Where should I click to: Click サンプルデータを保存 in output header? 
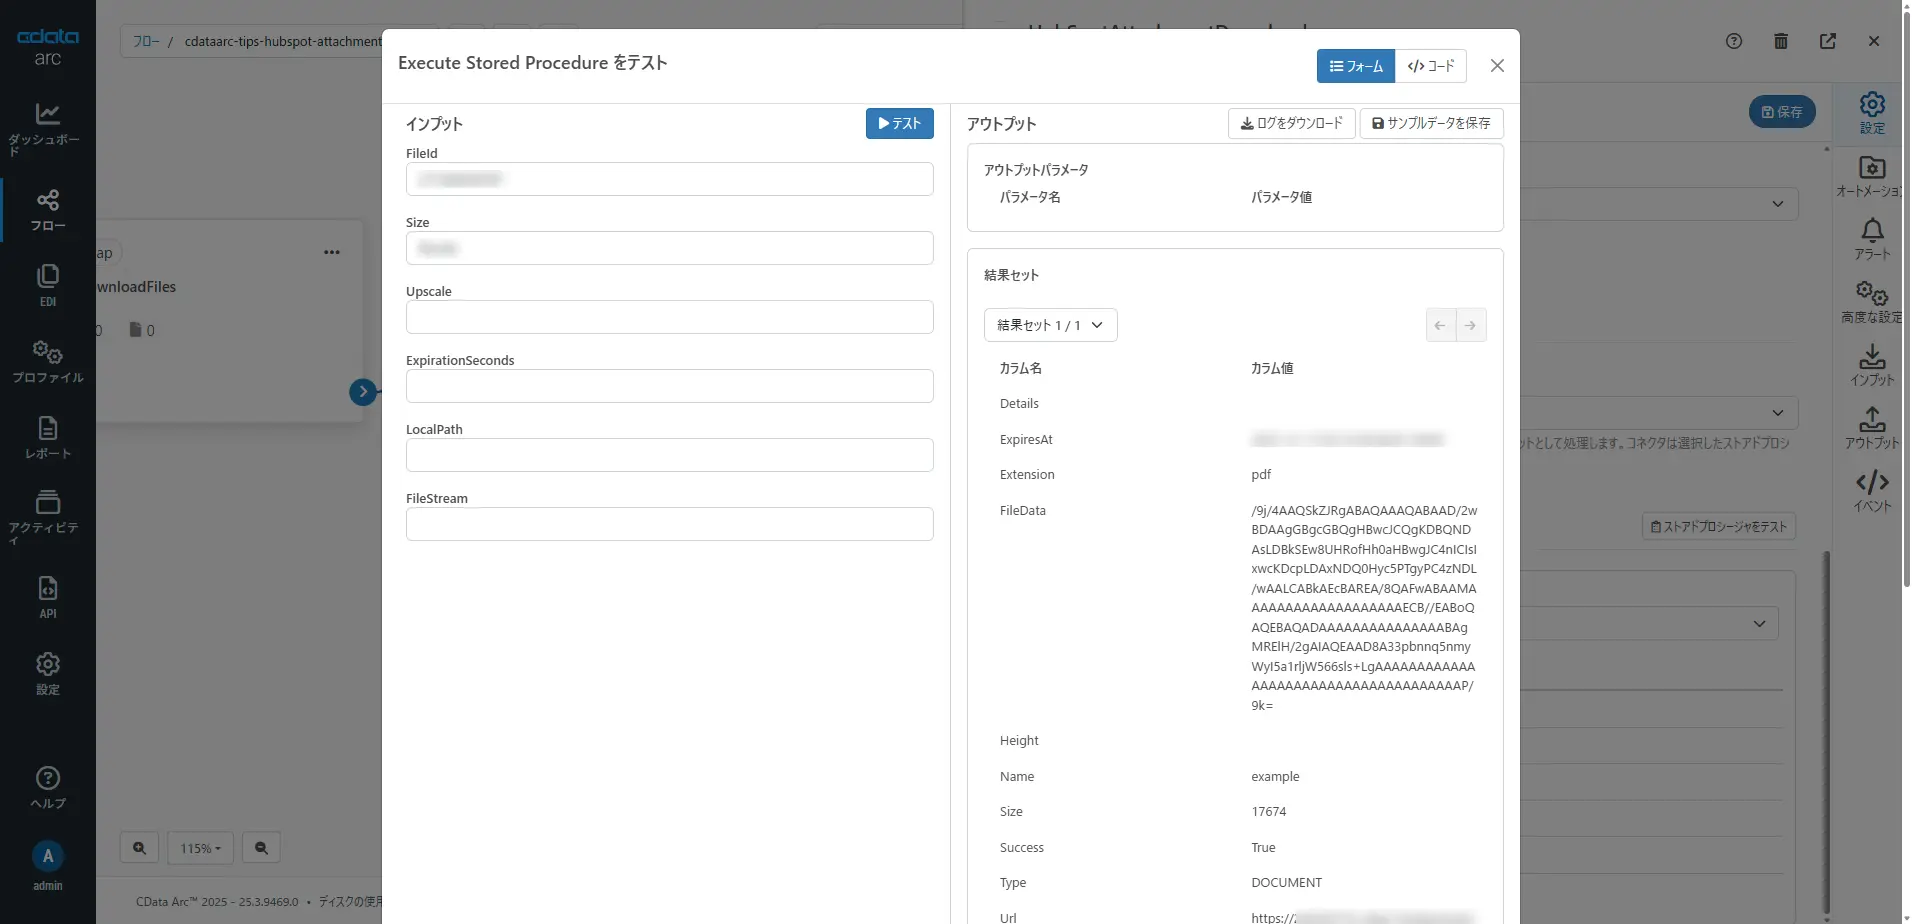tap(1430, 123)
